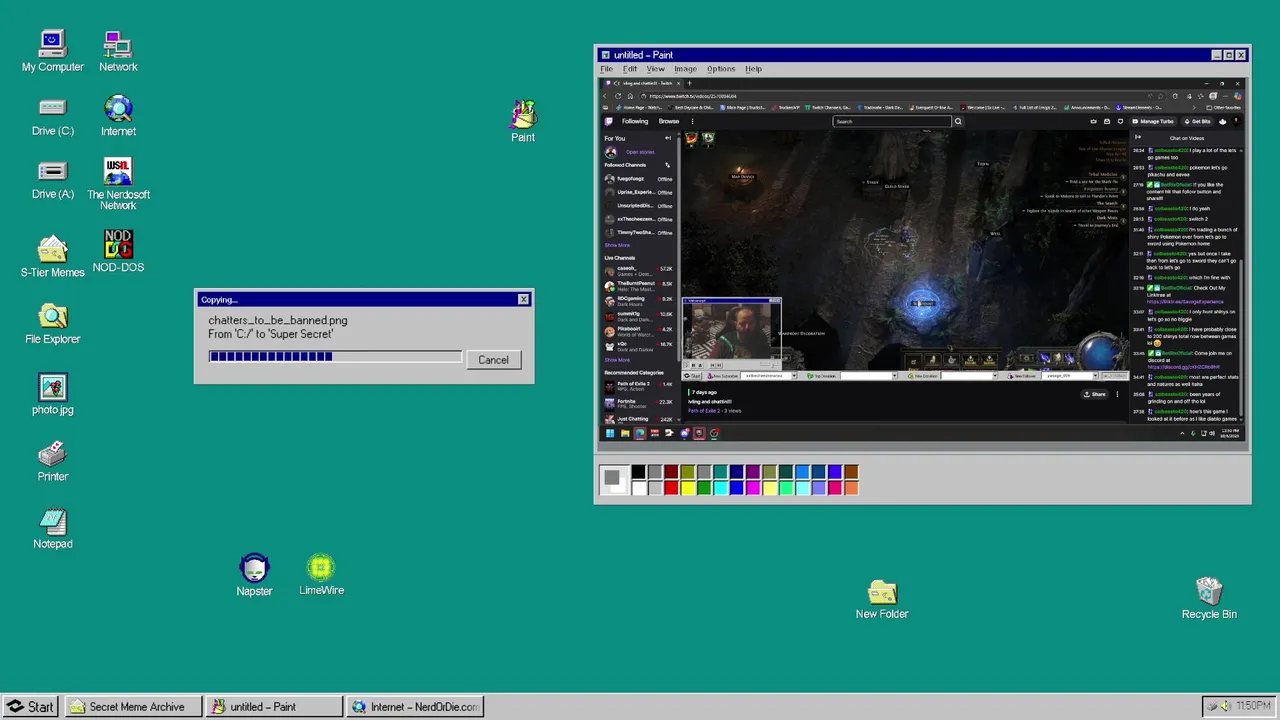Screen dimensions: 1280x720
Task: Click chatters_to_be_banned.png filename in Copying dialog
Action: pyautogui.click(x=278, y=320)
